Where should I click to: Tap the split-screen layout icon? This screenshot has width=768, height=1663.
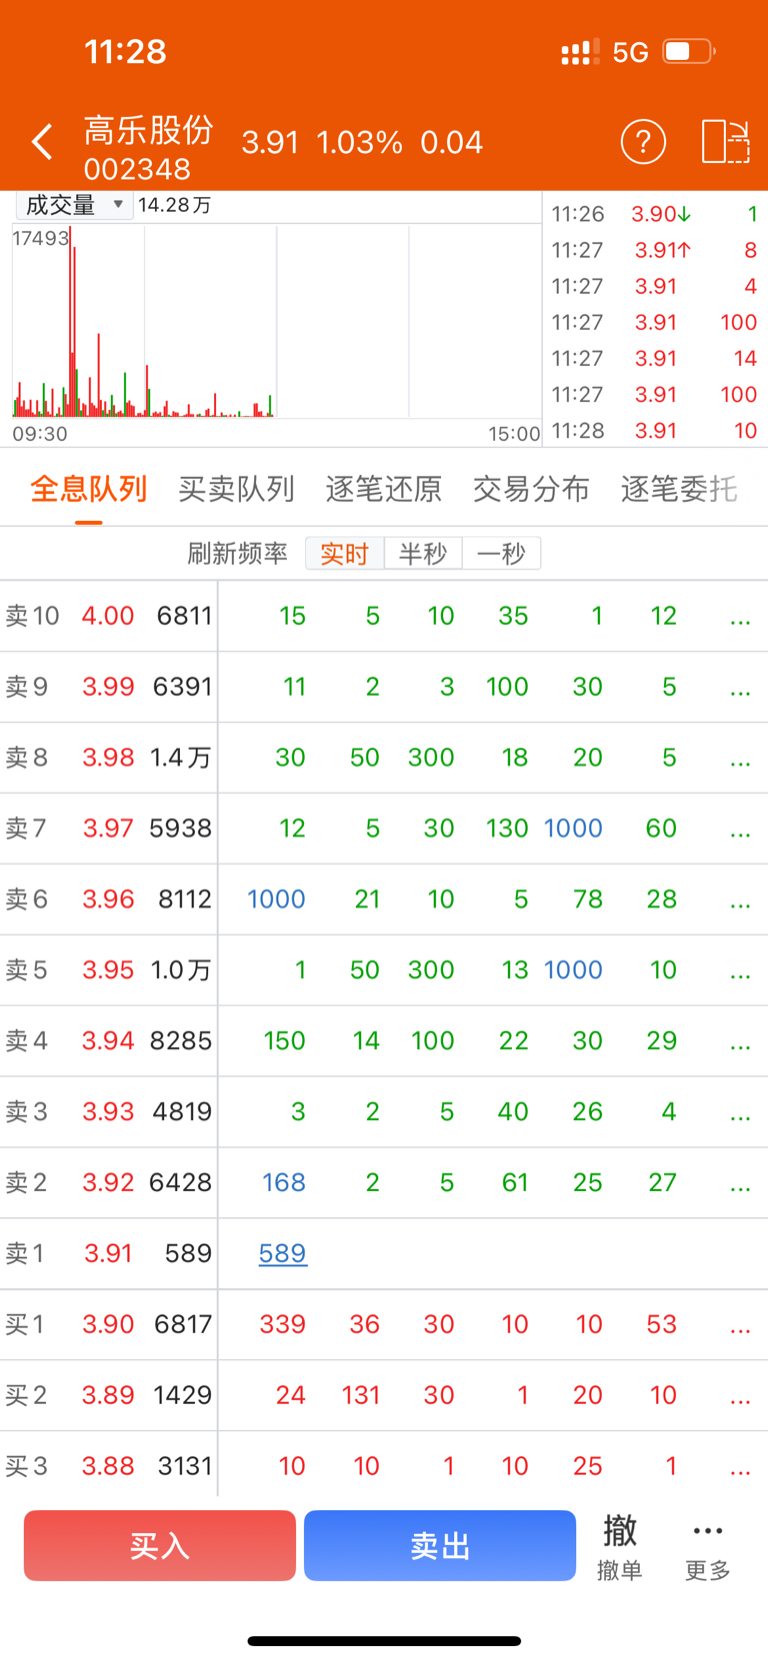[x=726, y=141]
